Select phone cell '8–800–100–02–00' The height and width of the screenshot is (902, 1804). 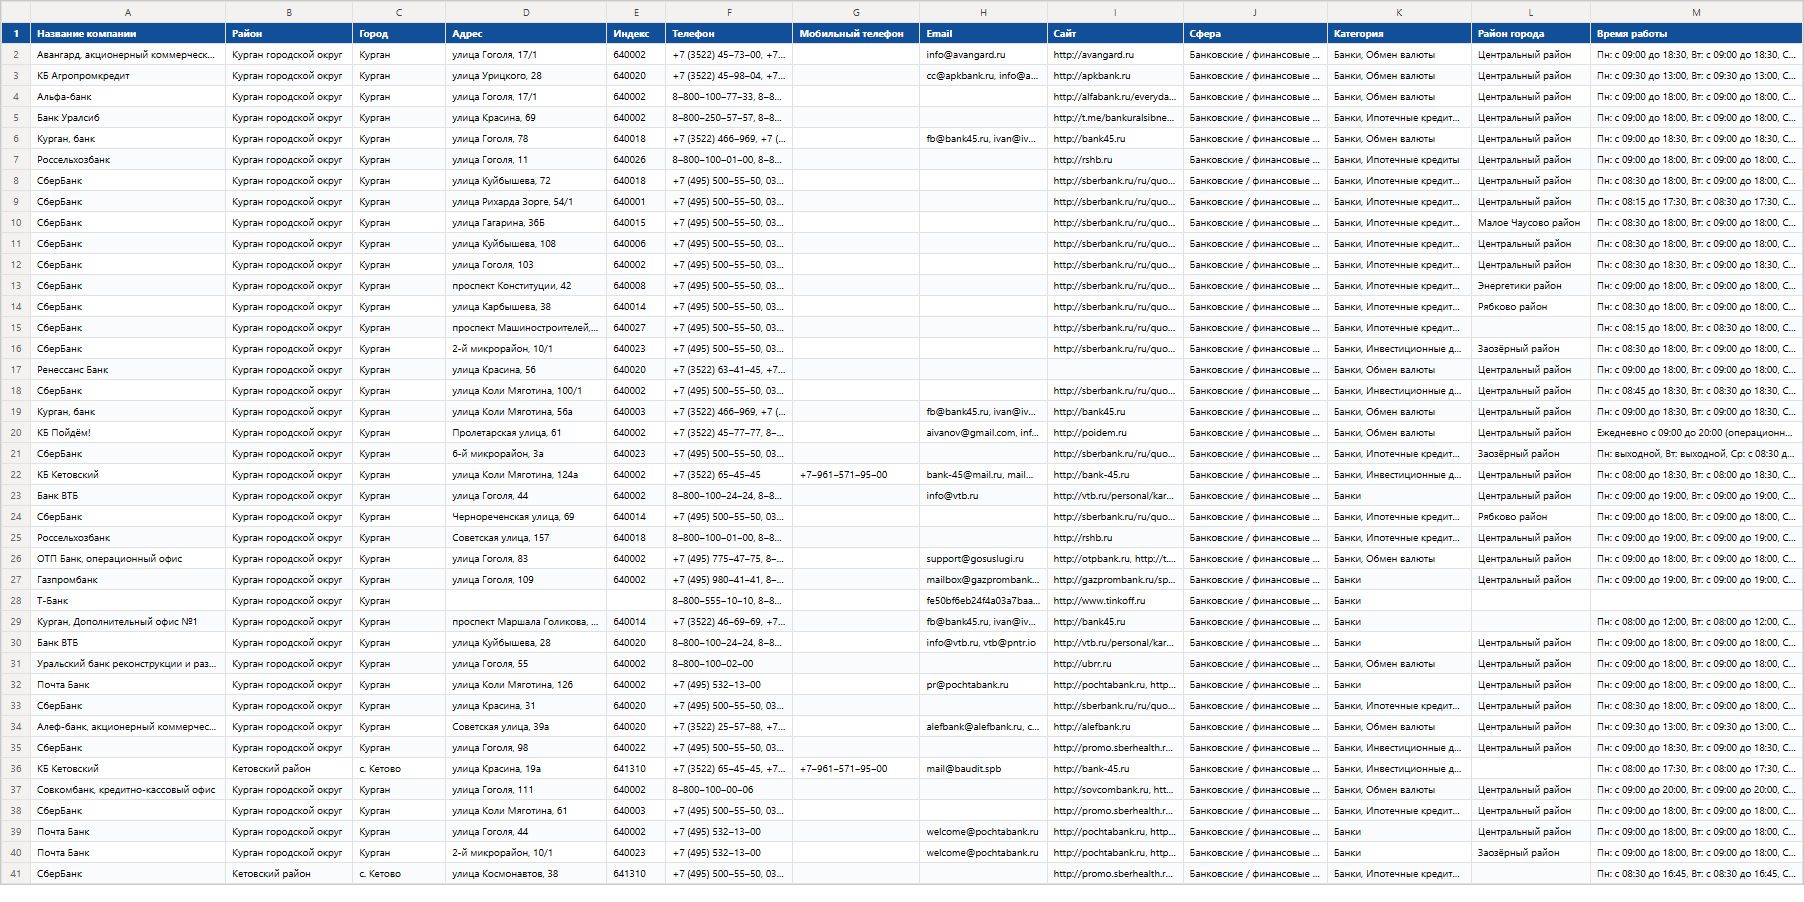pyautogui.click(x=729, y=663)
